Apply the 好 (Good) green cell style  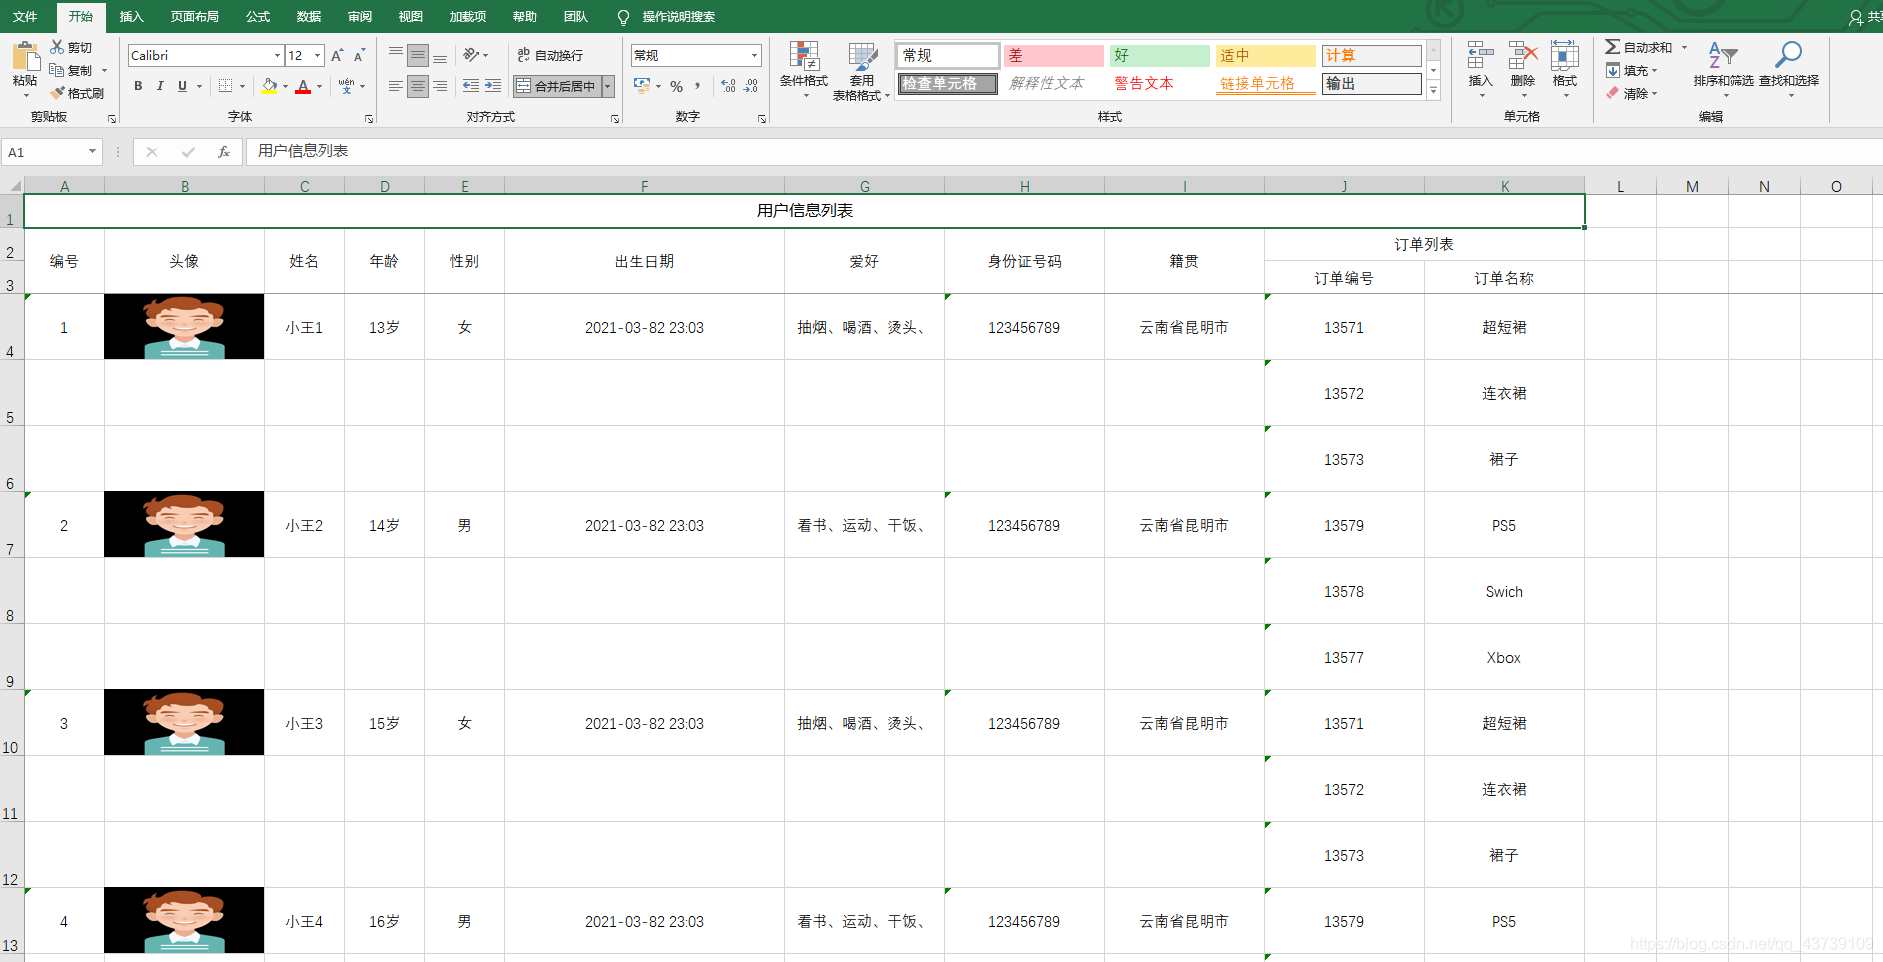tap(1159, 55)
